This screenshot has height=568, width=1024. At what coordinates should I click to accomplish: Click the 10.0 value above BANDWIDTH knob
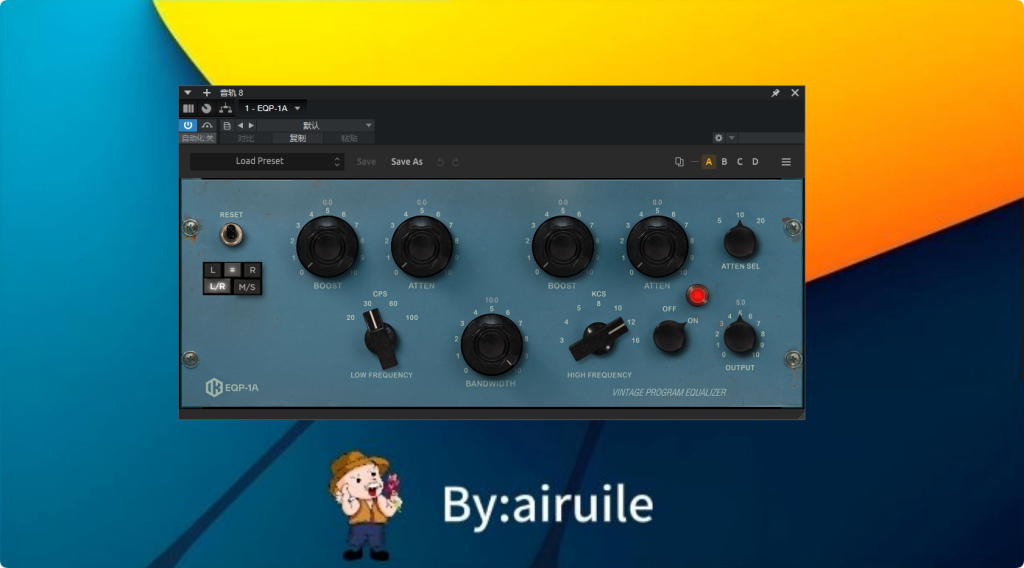pos(491,300)
